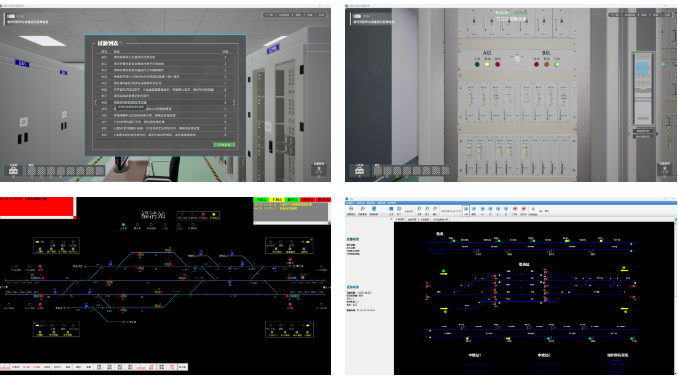Turn the A/B machine selector knob
Viewport: 678px width, 376px height.
517,58
